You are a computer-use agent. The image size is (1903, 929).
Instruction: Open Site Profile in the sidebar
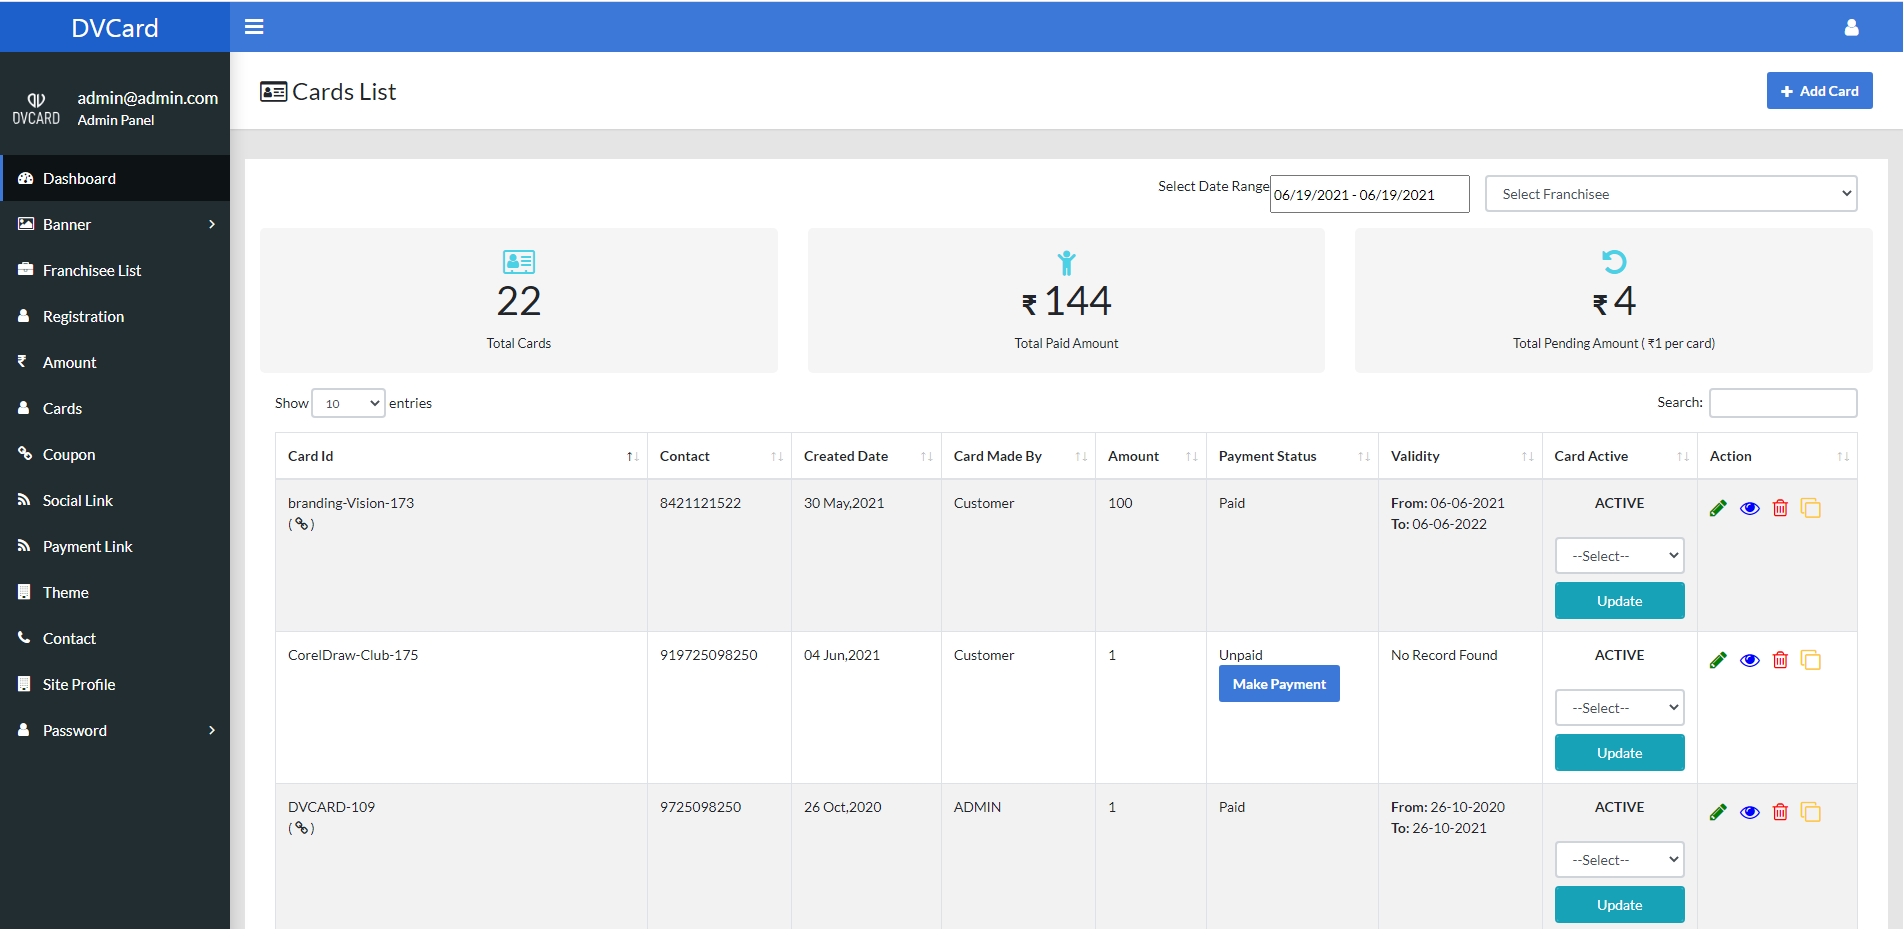click(x=115, y=684)
